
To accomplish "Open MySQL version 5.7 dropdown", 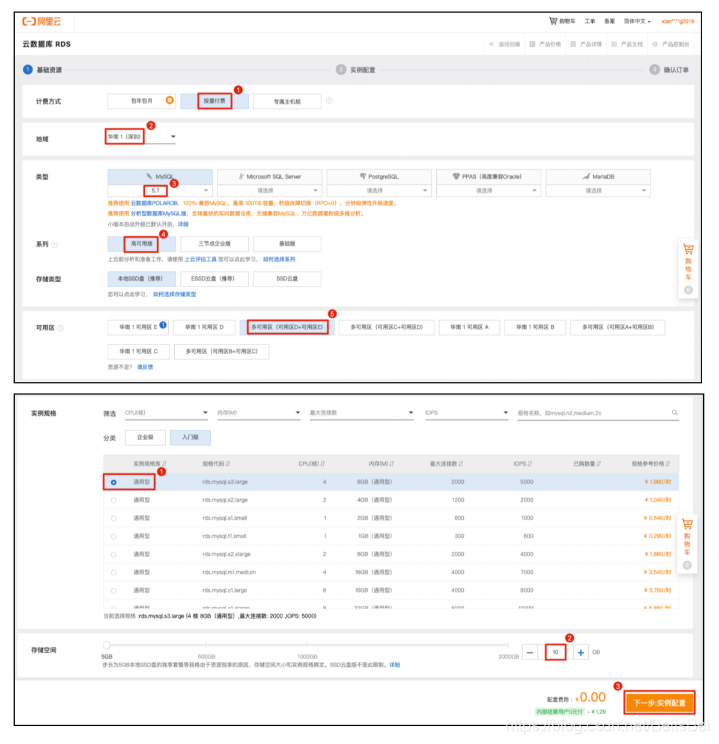I will click(x=160, y=190).
